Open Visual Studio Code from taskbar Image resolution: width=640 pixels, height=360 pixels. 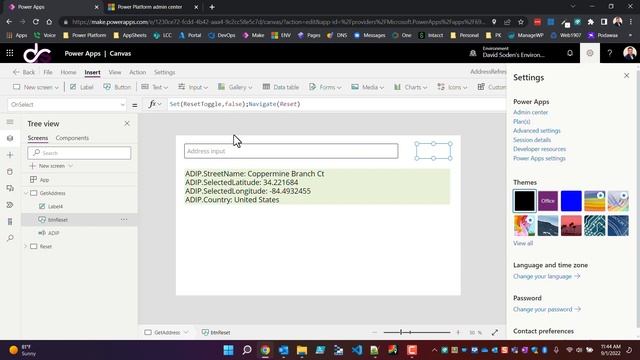point(357,350)
